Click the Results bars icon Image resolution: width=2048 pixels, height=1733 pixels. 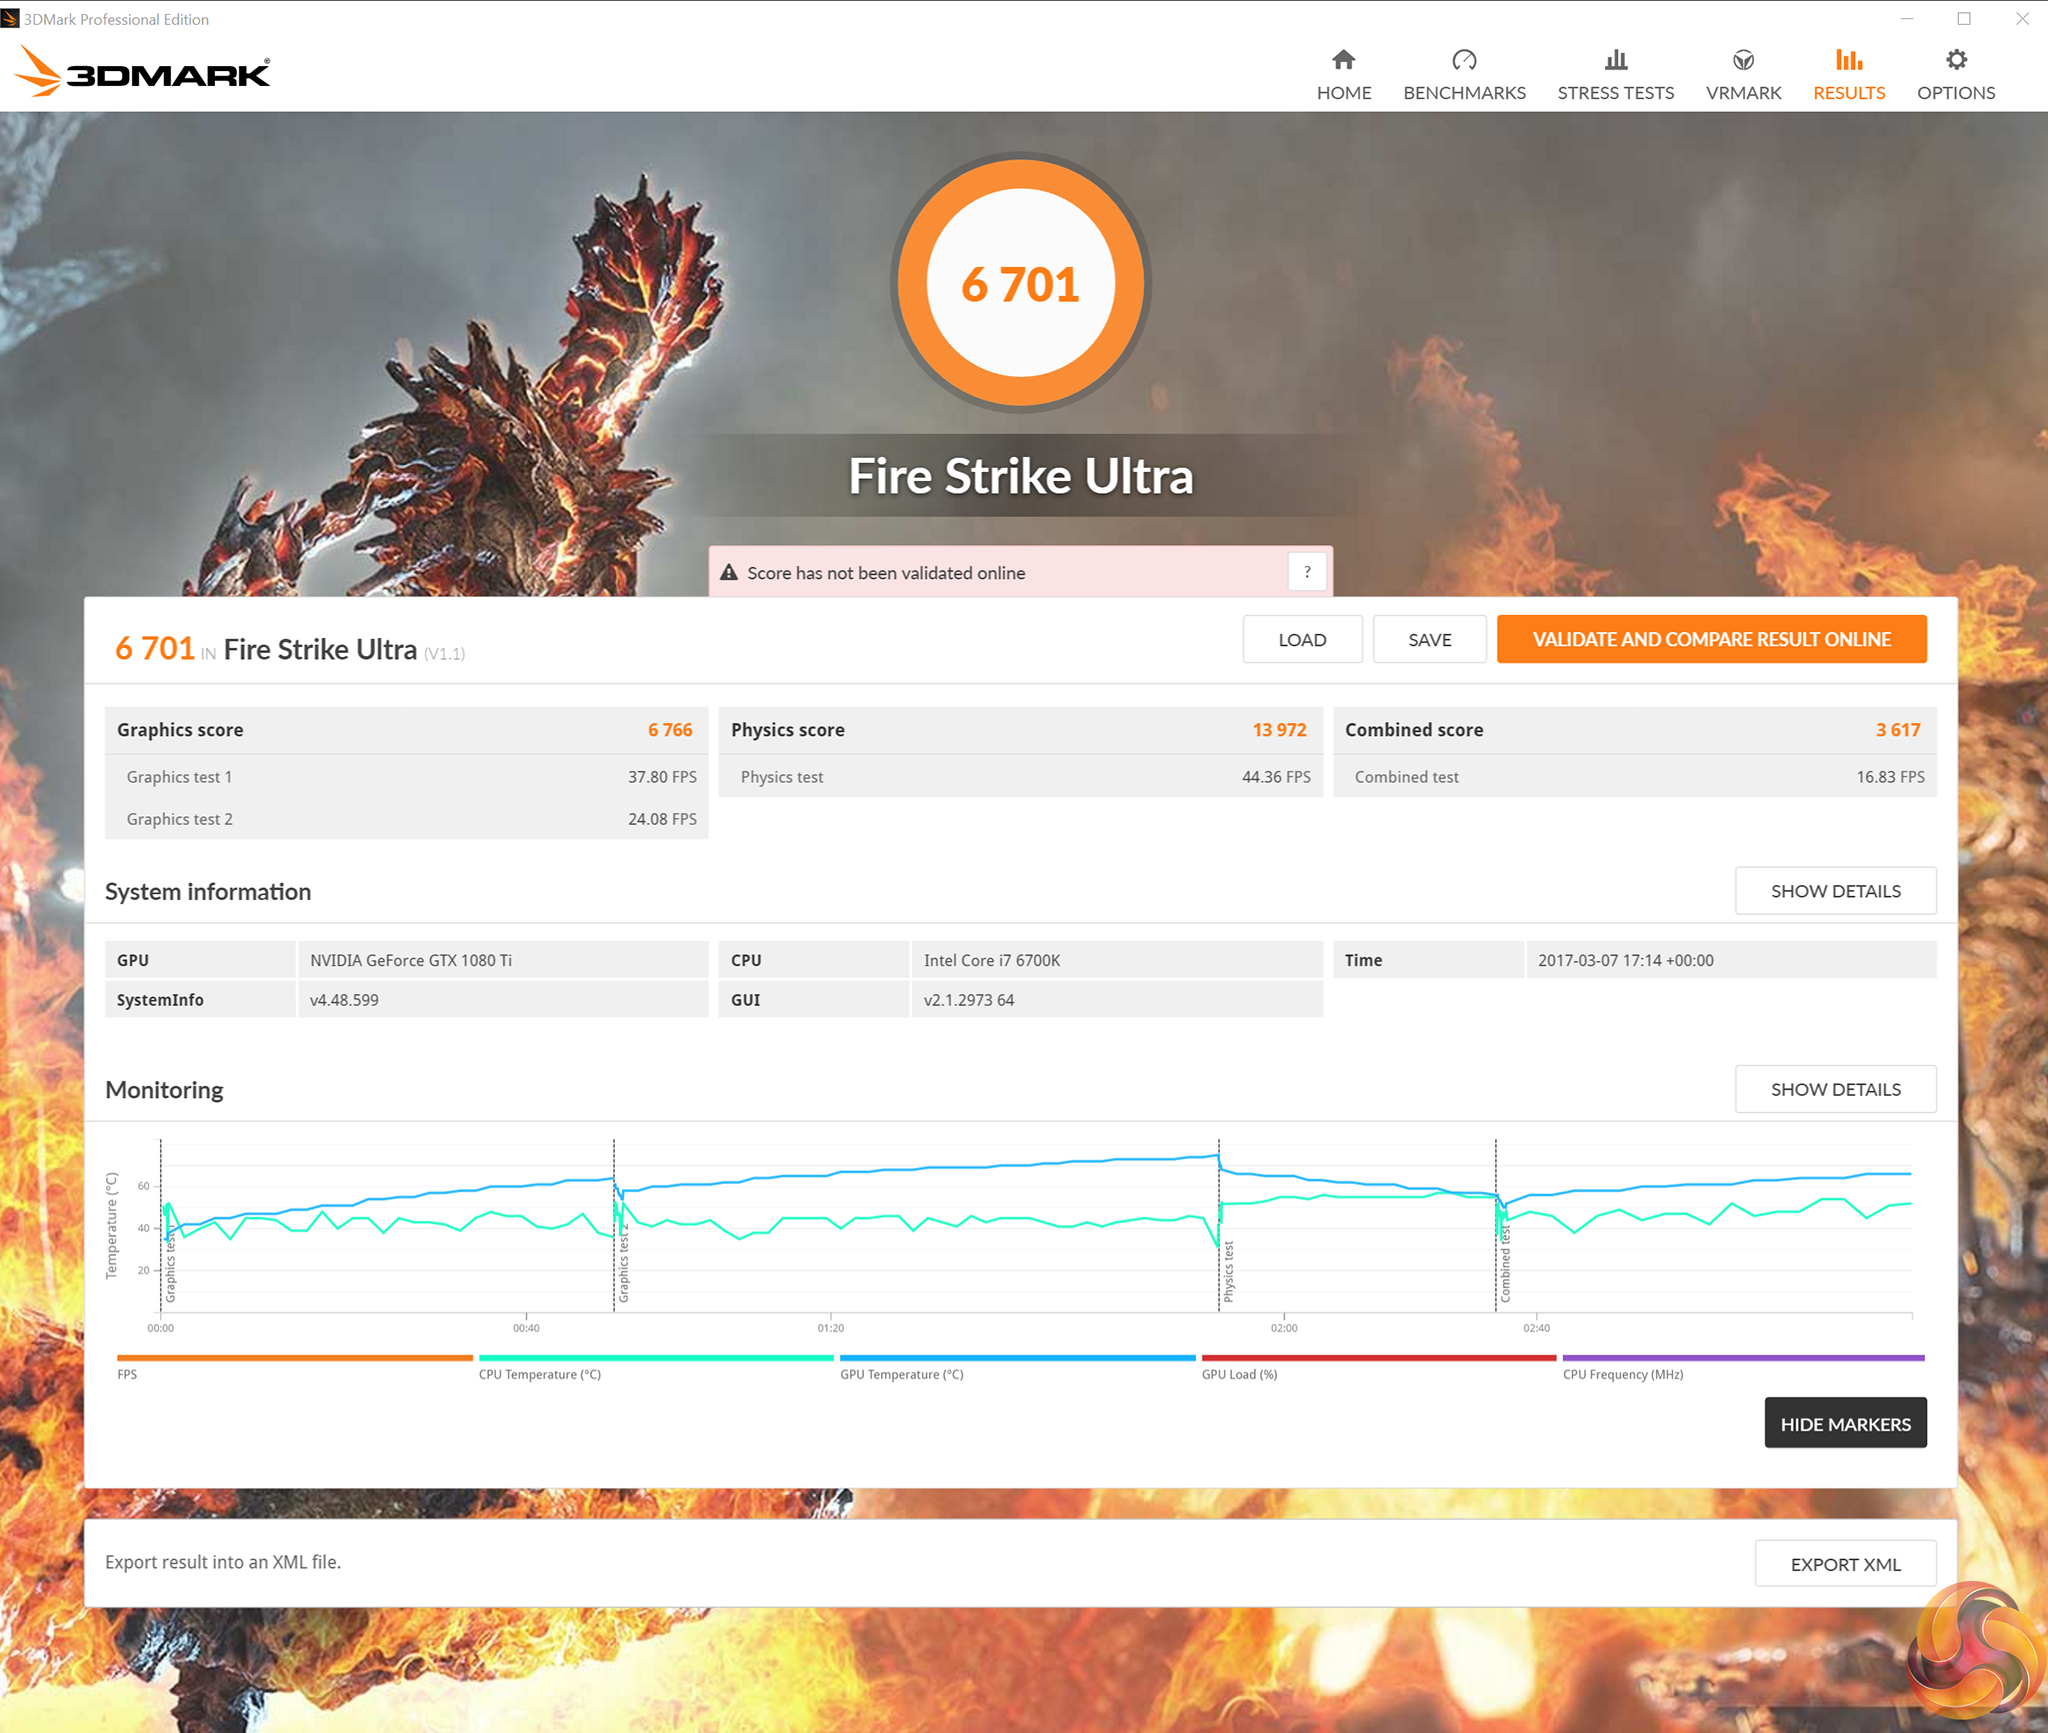[x=1848, y=60]
